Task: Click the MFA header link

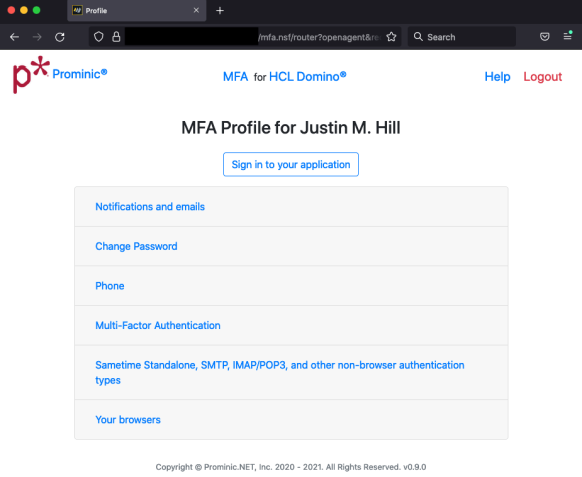Action: 235,77
